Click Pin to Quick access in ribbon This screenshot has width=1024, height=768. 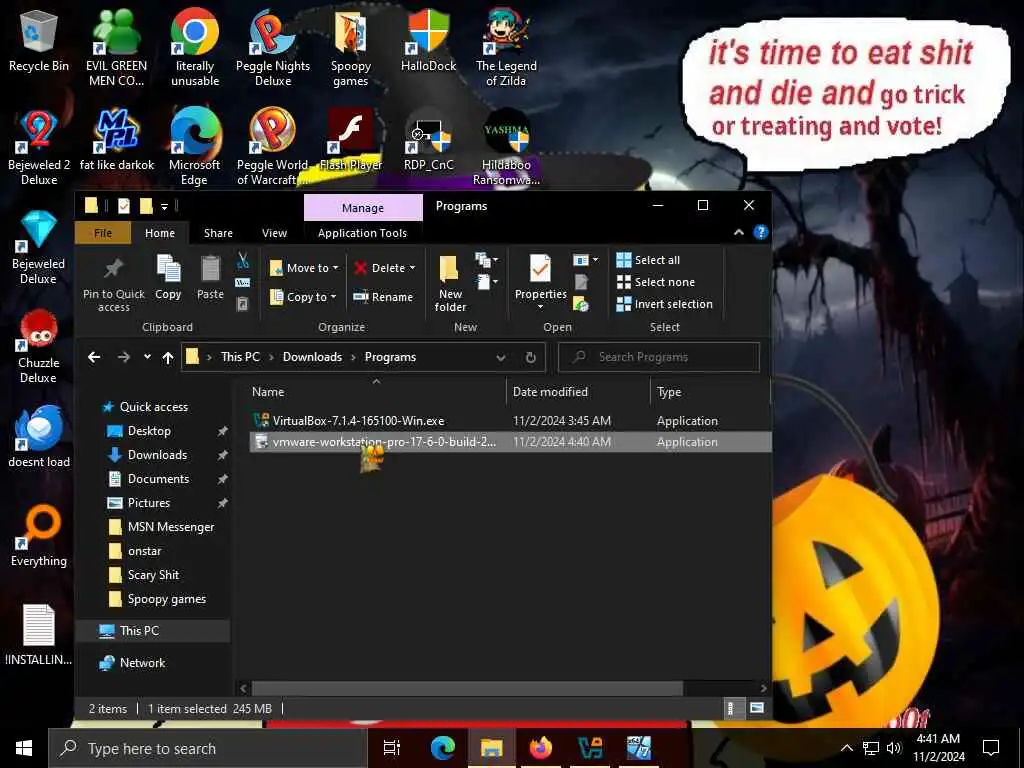(114, 285)
